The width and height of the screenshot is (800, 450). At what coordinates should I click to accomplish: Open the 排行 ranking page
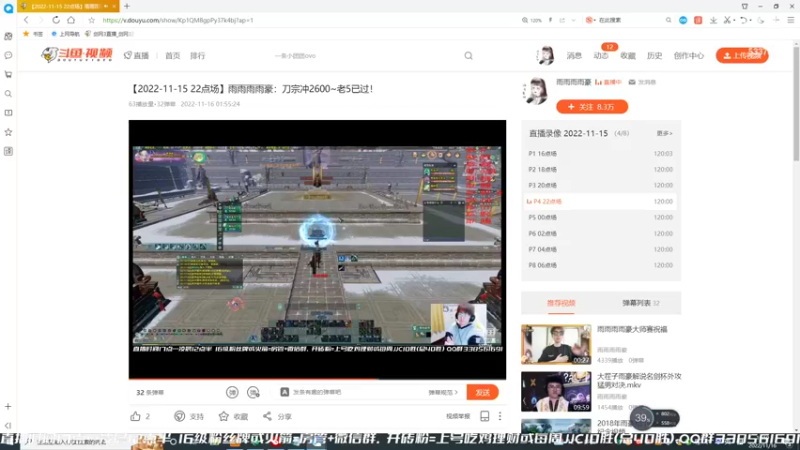(x=197, y=56)
